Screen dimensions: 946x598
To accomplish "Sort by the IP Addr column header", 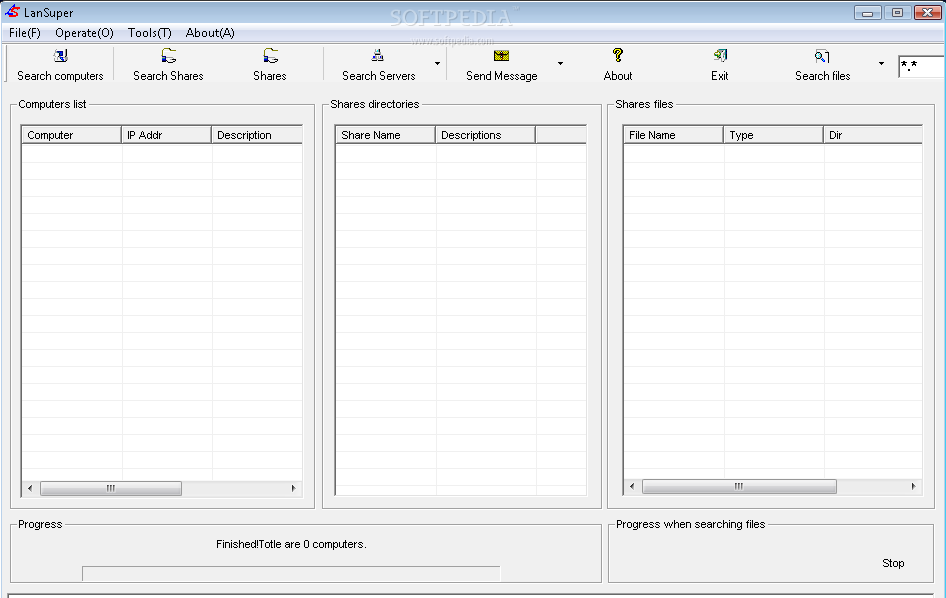I will tap(167, 135).
